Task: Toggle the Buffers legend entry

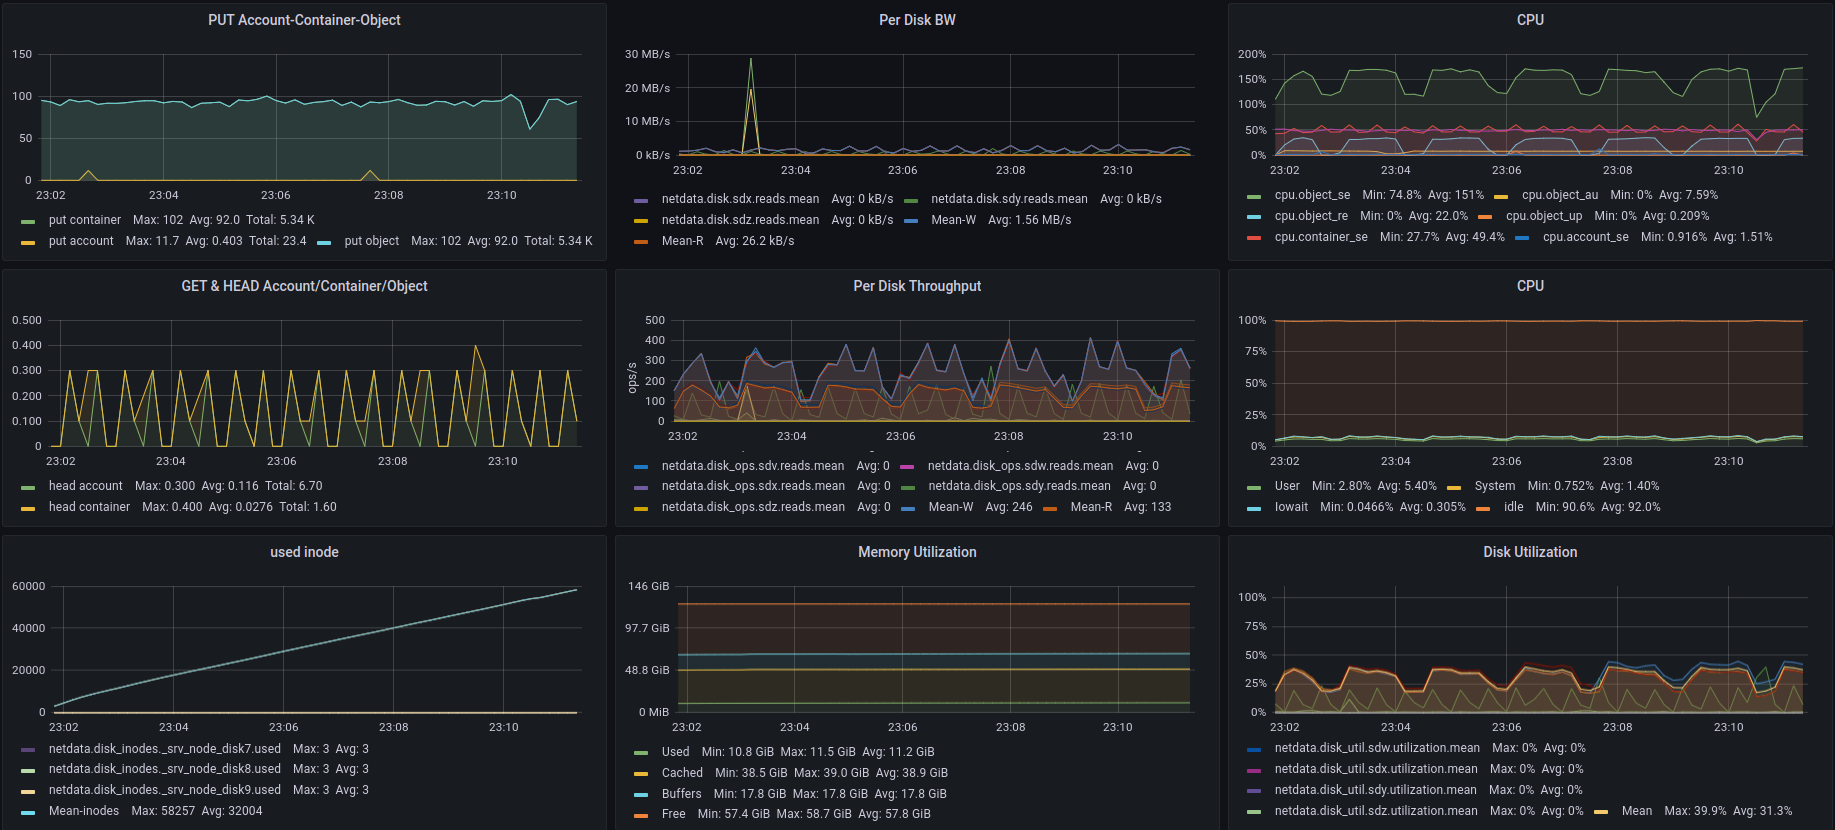Action: click(x=681, y=794)
